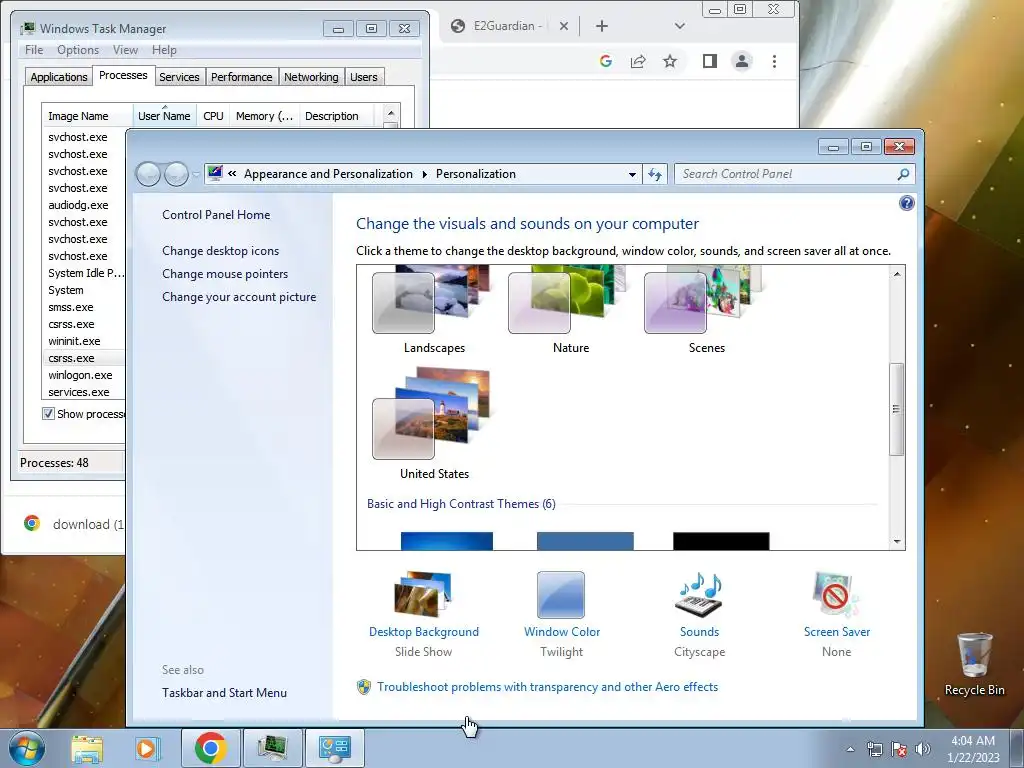The image size is (1024, 768).
Task: Open Chrome's tab search chevron
Action: 680,26
